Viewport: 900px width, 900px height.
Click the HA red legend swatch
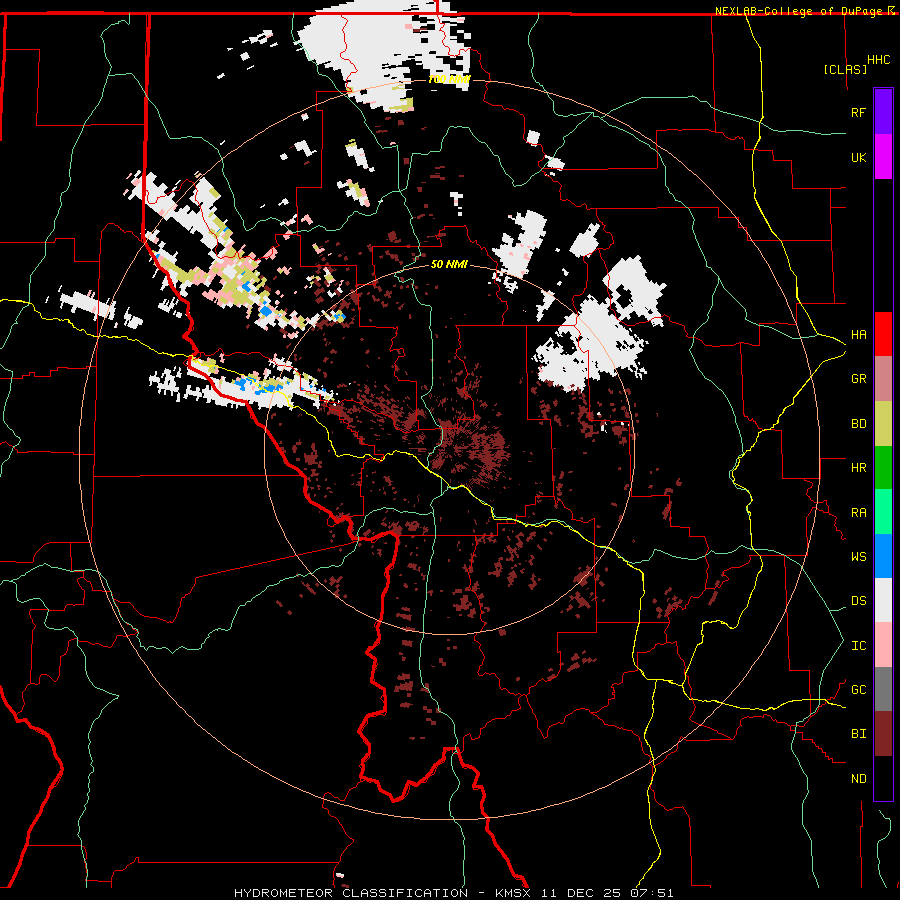point(883,334)
